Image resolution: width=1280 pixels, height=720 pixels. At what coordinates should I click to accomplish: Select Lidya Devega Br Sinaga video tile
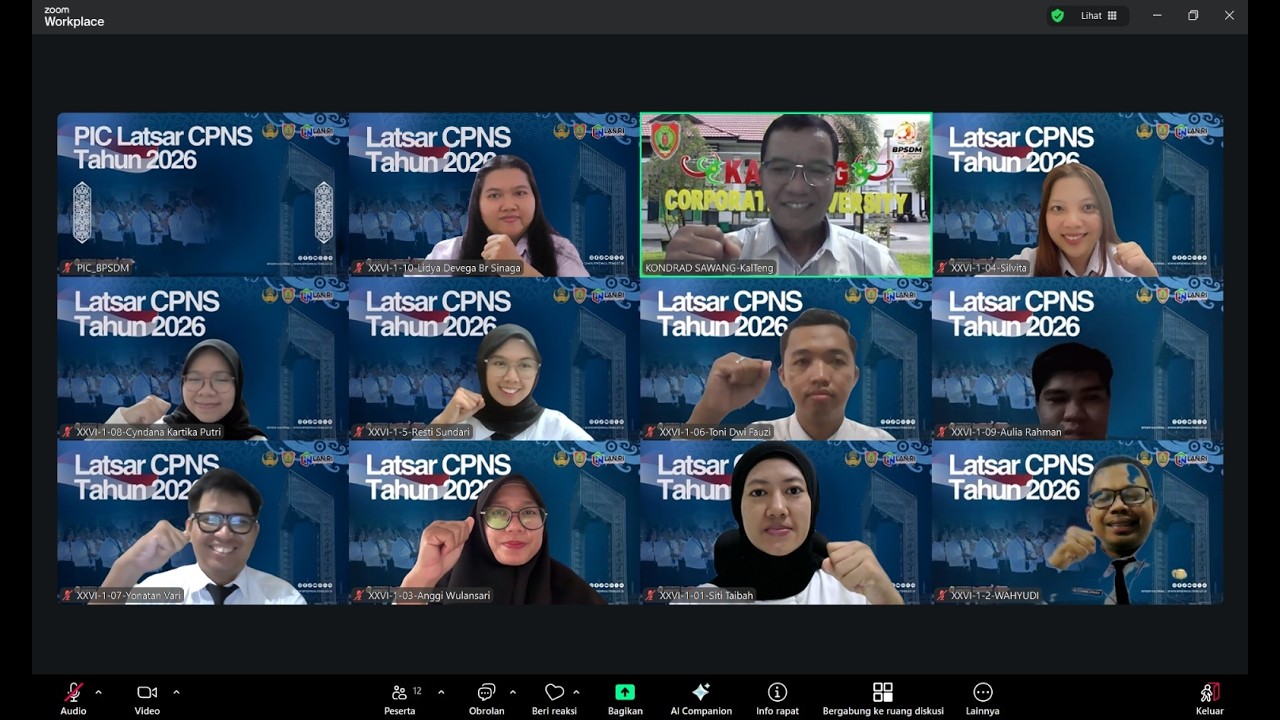[493, 194]
